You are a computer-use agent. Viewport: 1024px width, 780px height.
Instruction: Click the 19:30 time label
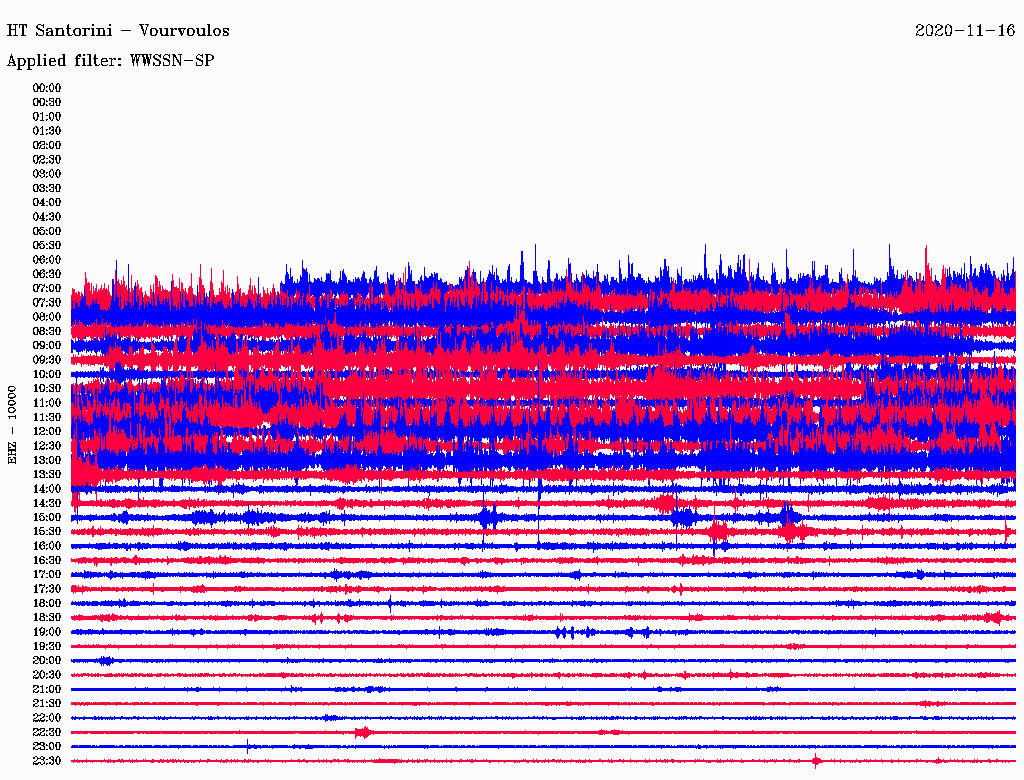pos(47,647)
